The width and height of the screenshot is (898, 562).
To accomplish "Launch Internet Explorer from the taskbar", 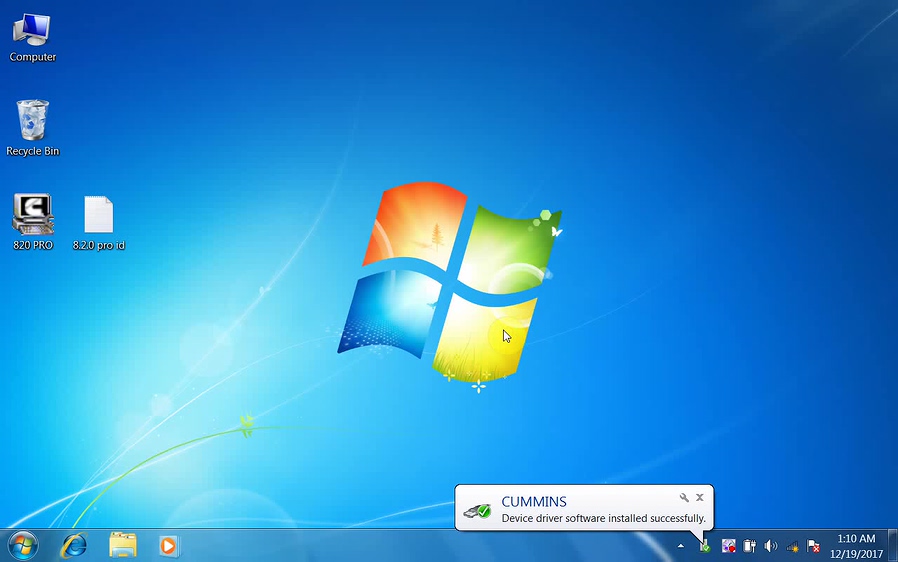I will [x=74, y=545].
